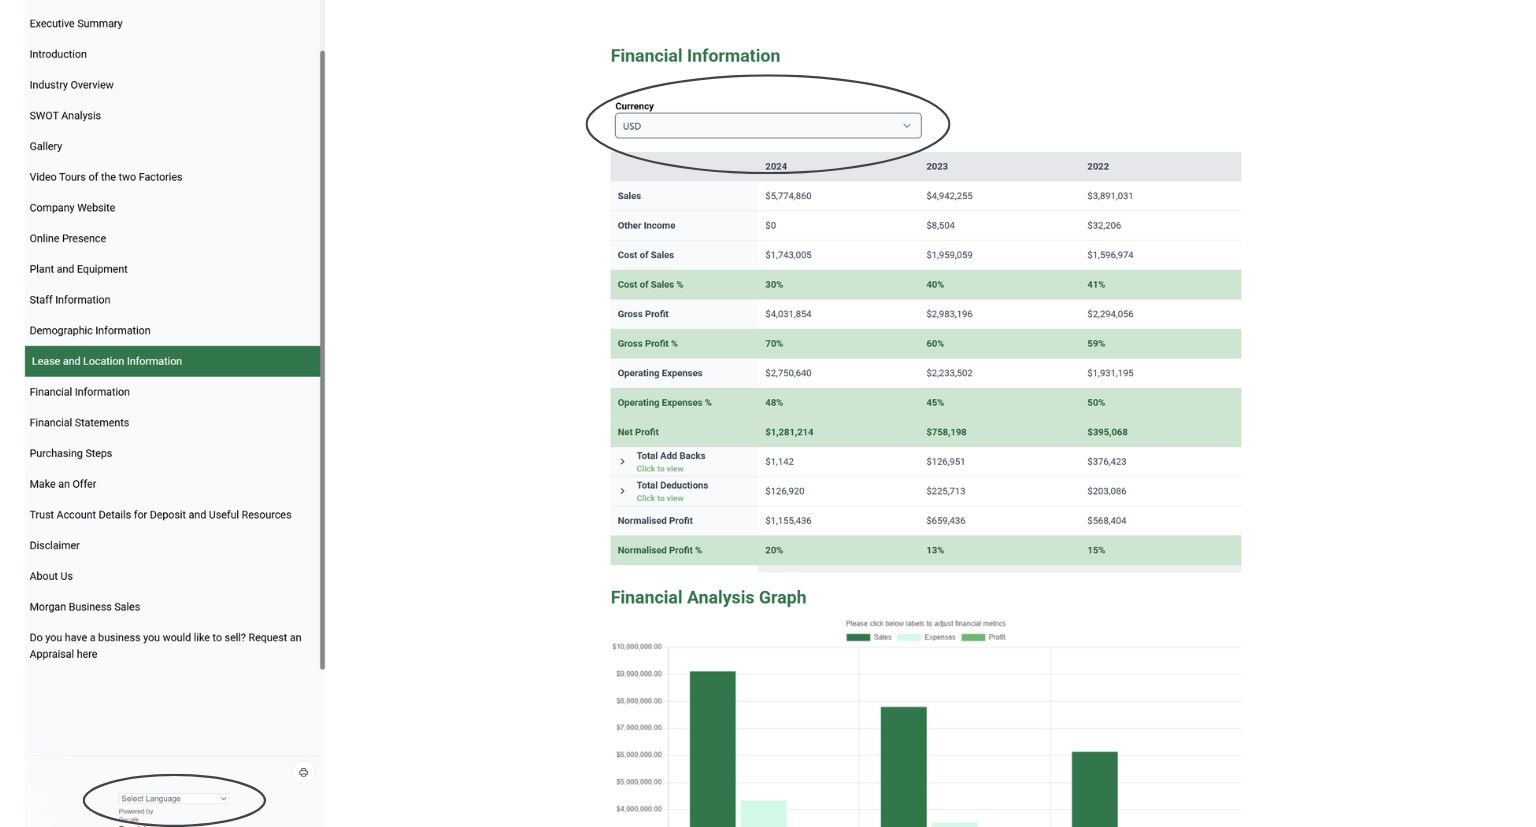Viewport: 1536px width, 827px height.
Task: Open Financial Statements in sidebar
Action: tap(79, 422)
